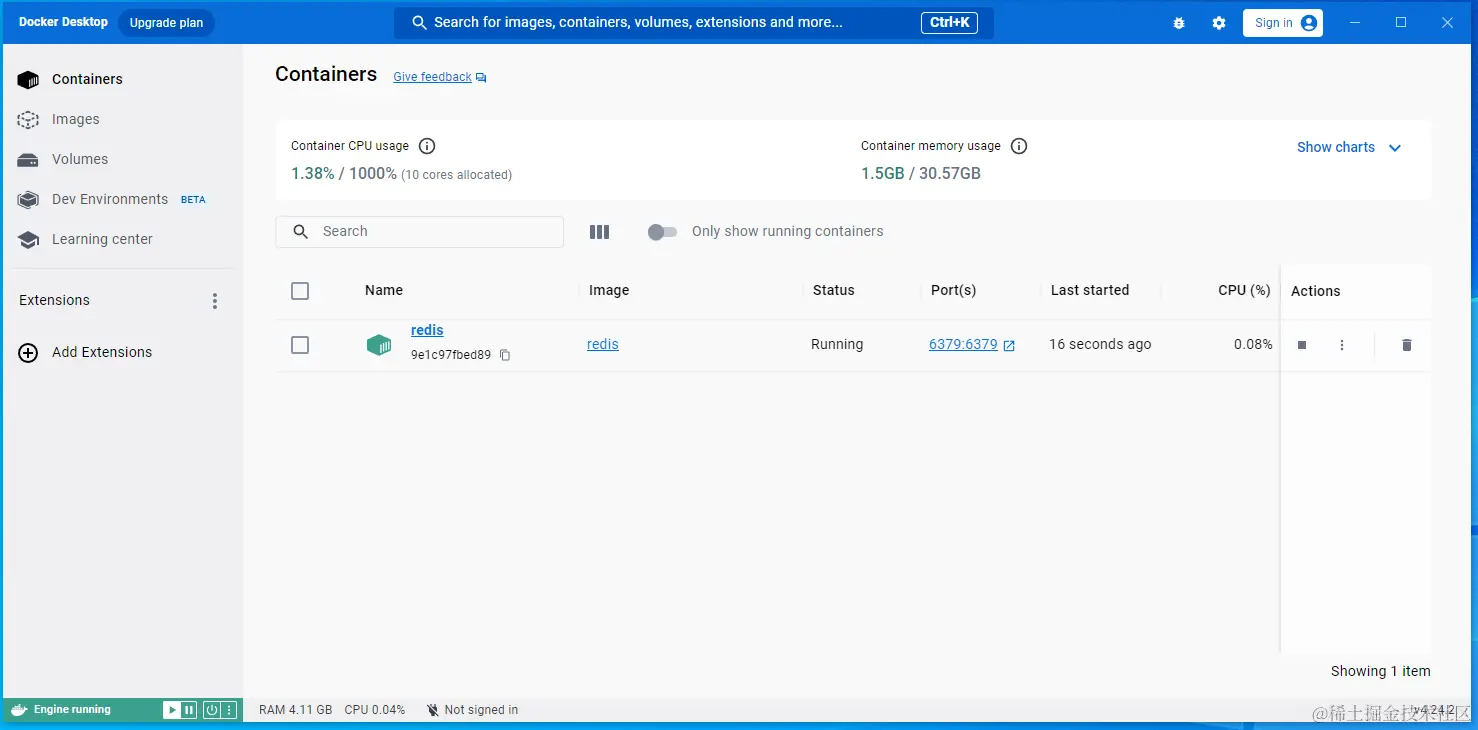Click engine play button in footer
1478x730 pixels.
172,710
